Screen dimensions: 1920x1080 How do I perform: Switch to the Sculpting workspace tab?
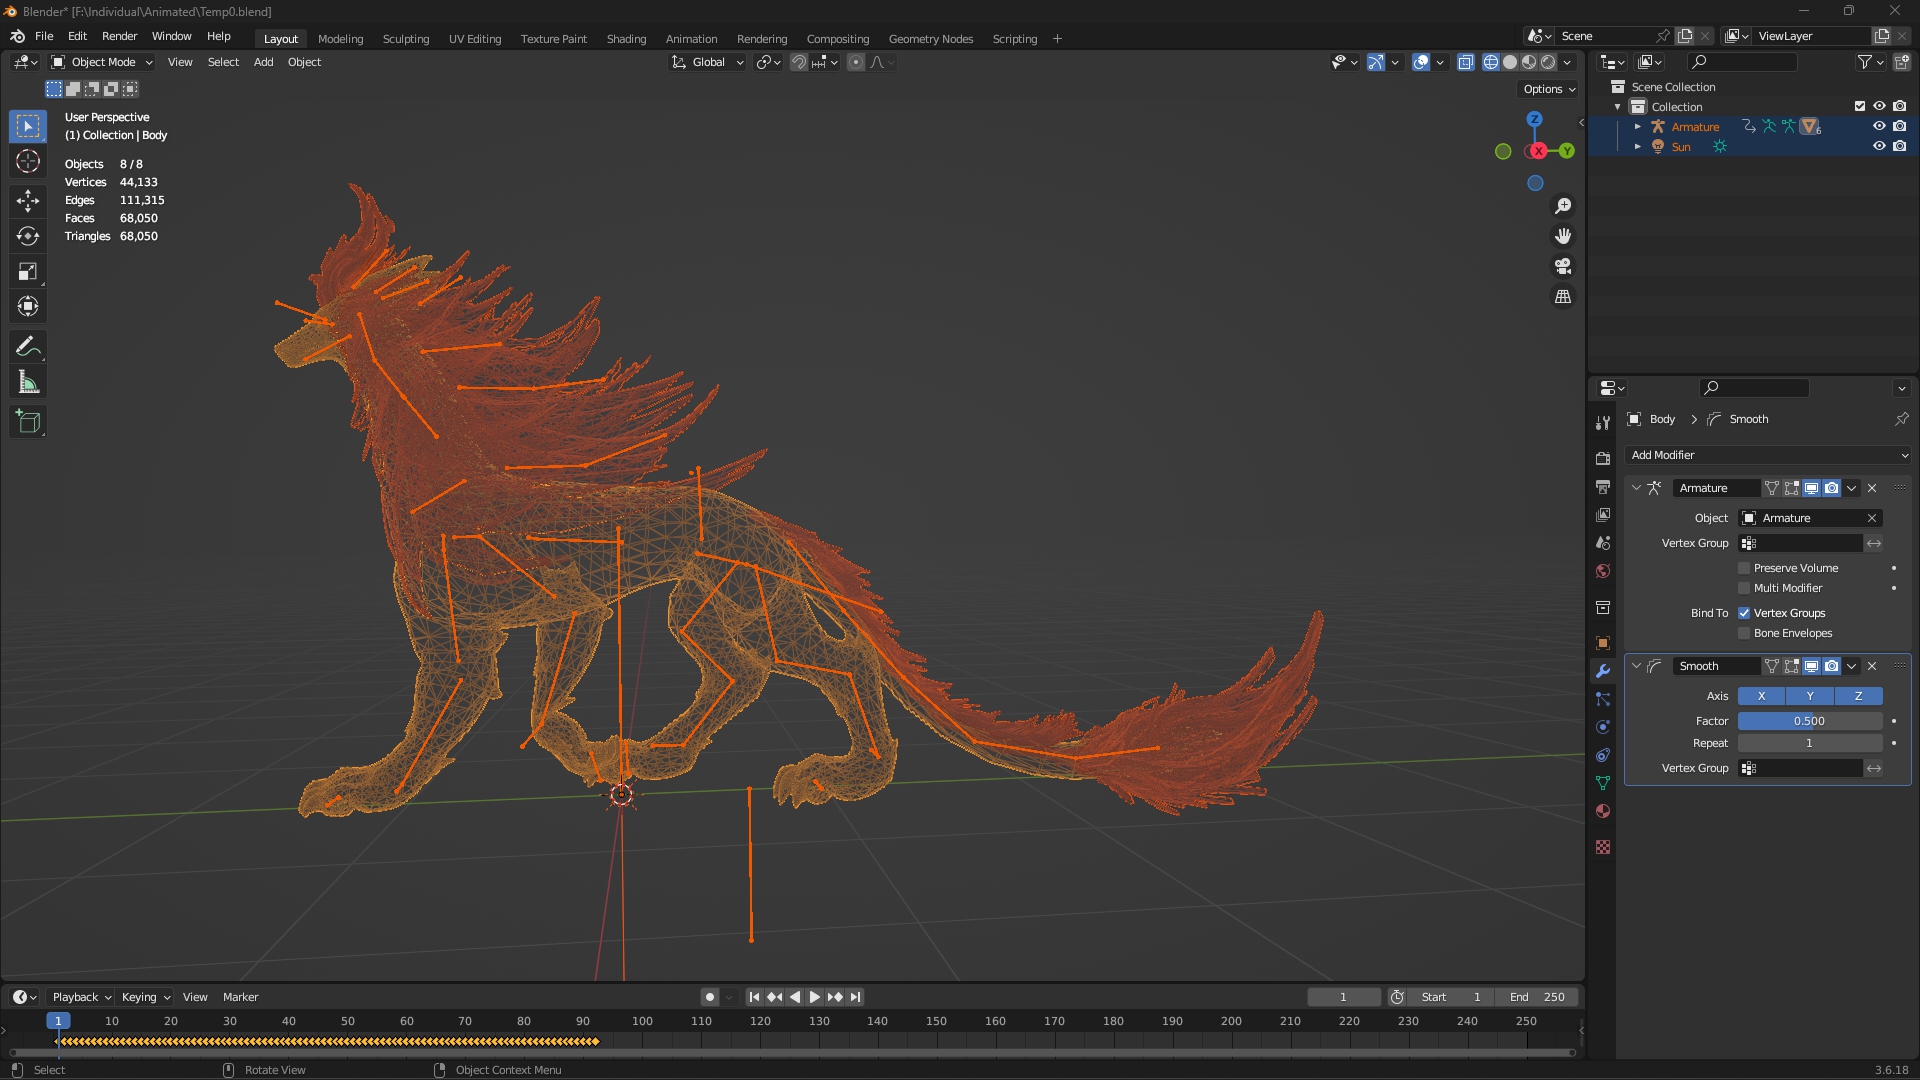coord(405,39)
